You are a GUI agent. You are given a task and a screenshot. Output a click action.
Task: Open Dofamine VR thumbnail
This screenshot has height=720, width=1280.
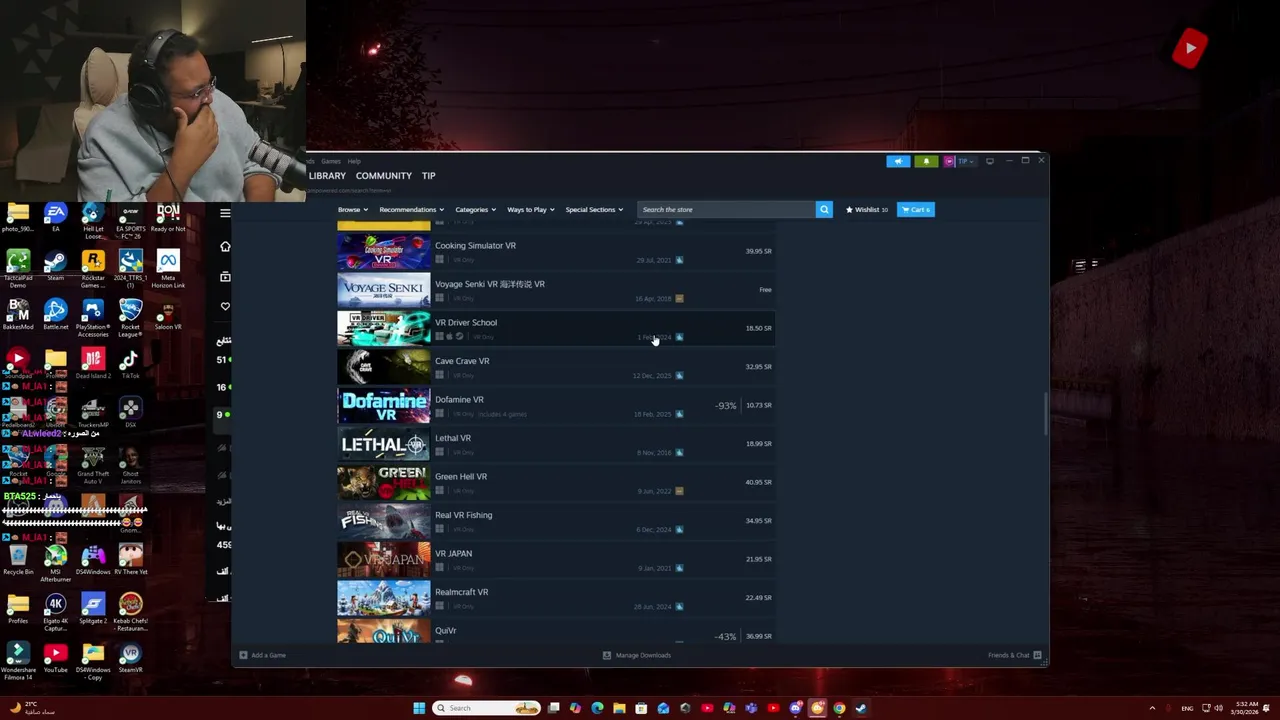384,405
